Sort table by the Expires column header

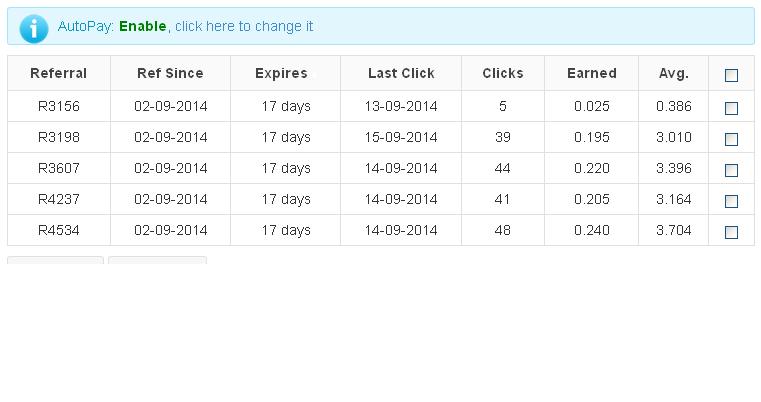[281, 73]
